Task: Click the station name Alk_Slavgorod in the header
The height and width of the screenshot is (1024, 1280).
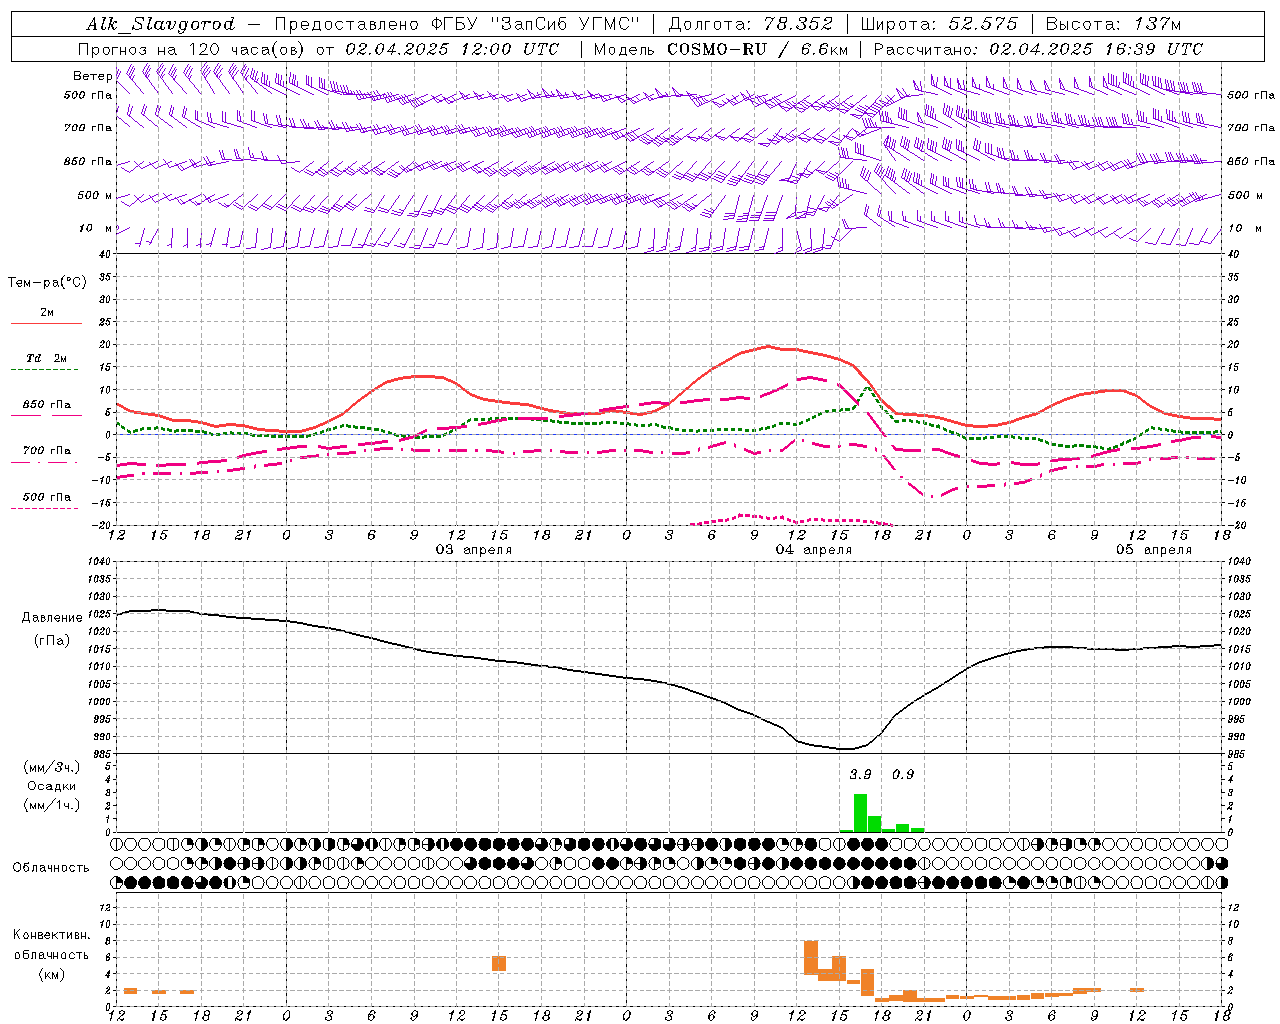Action: click(x=161, y=24)
